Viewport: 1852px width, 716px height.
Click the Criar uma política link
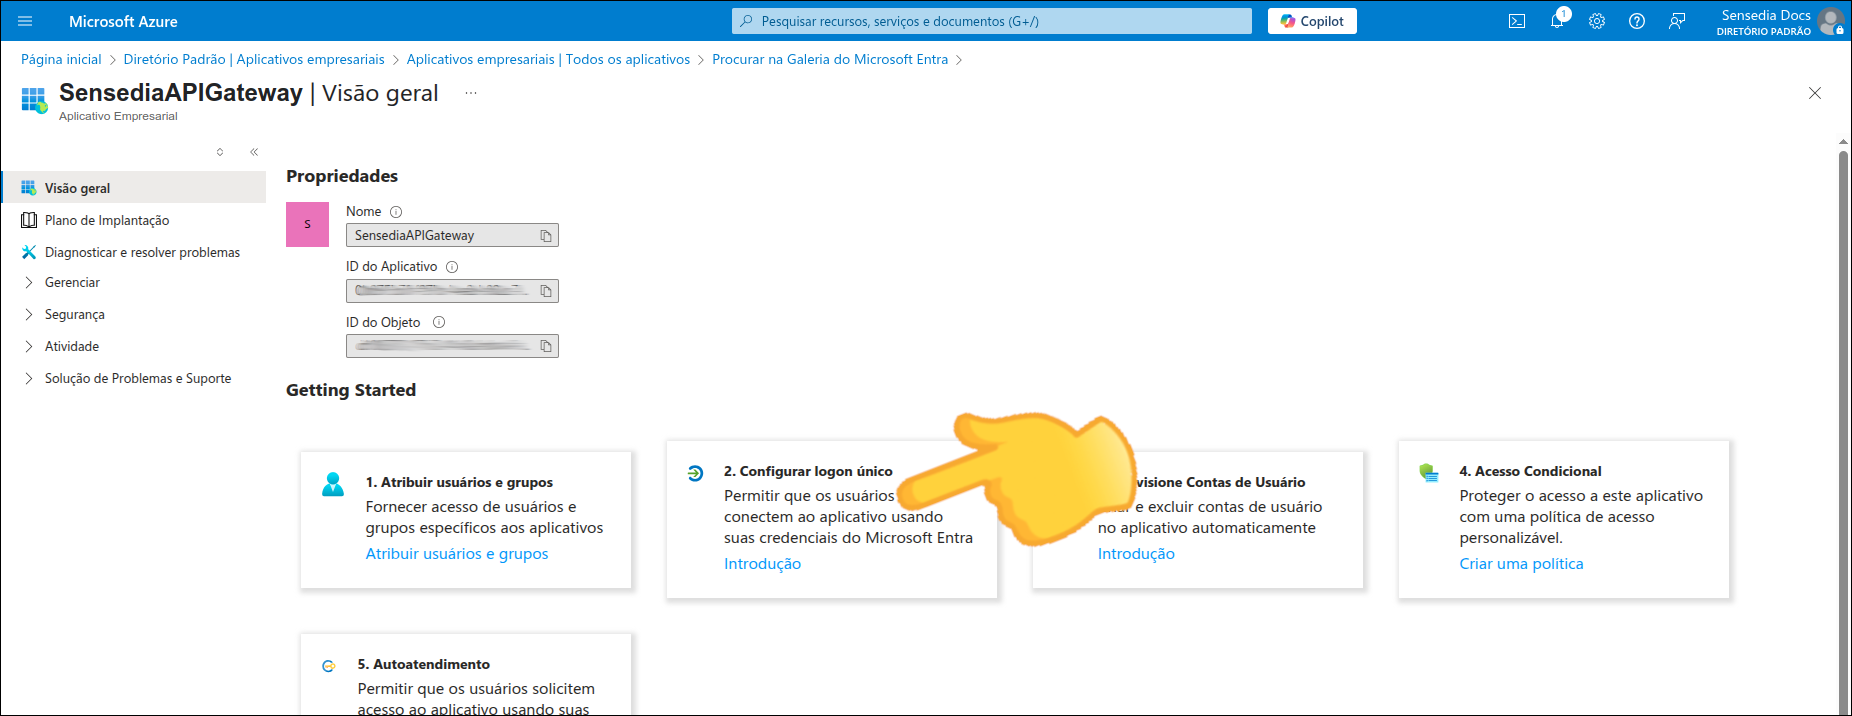pos(1521,564)
